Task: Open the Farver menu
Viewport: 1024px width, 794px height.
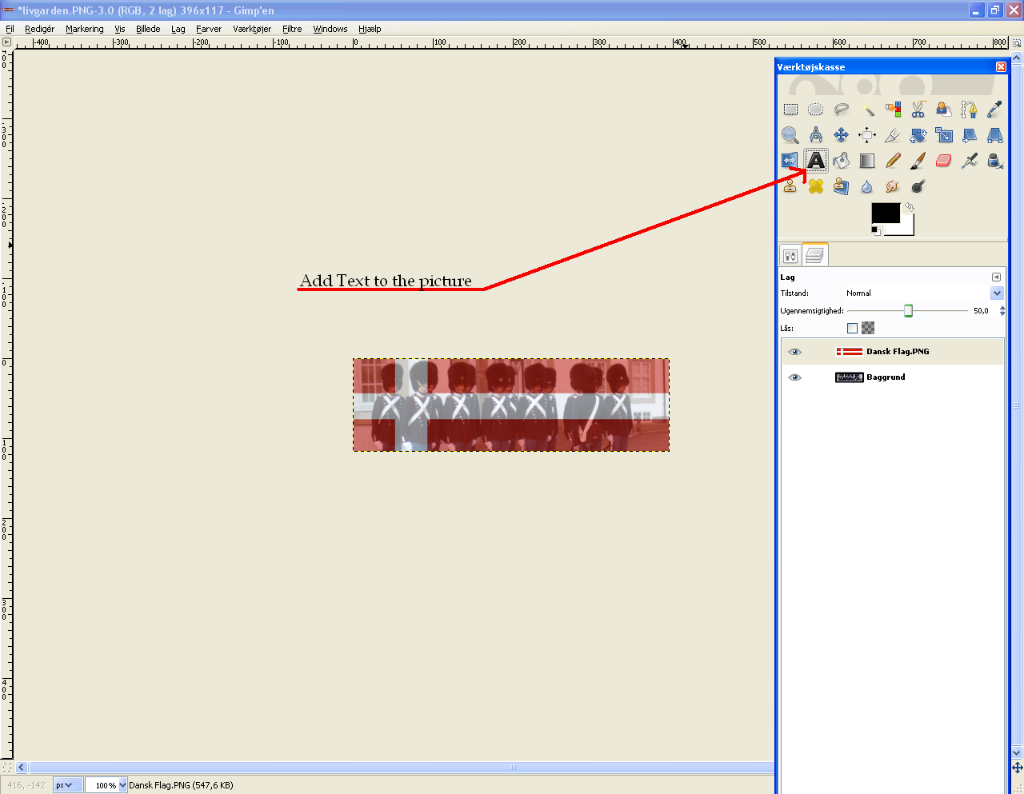Action: (x=208, y=29)
